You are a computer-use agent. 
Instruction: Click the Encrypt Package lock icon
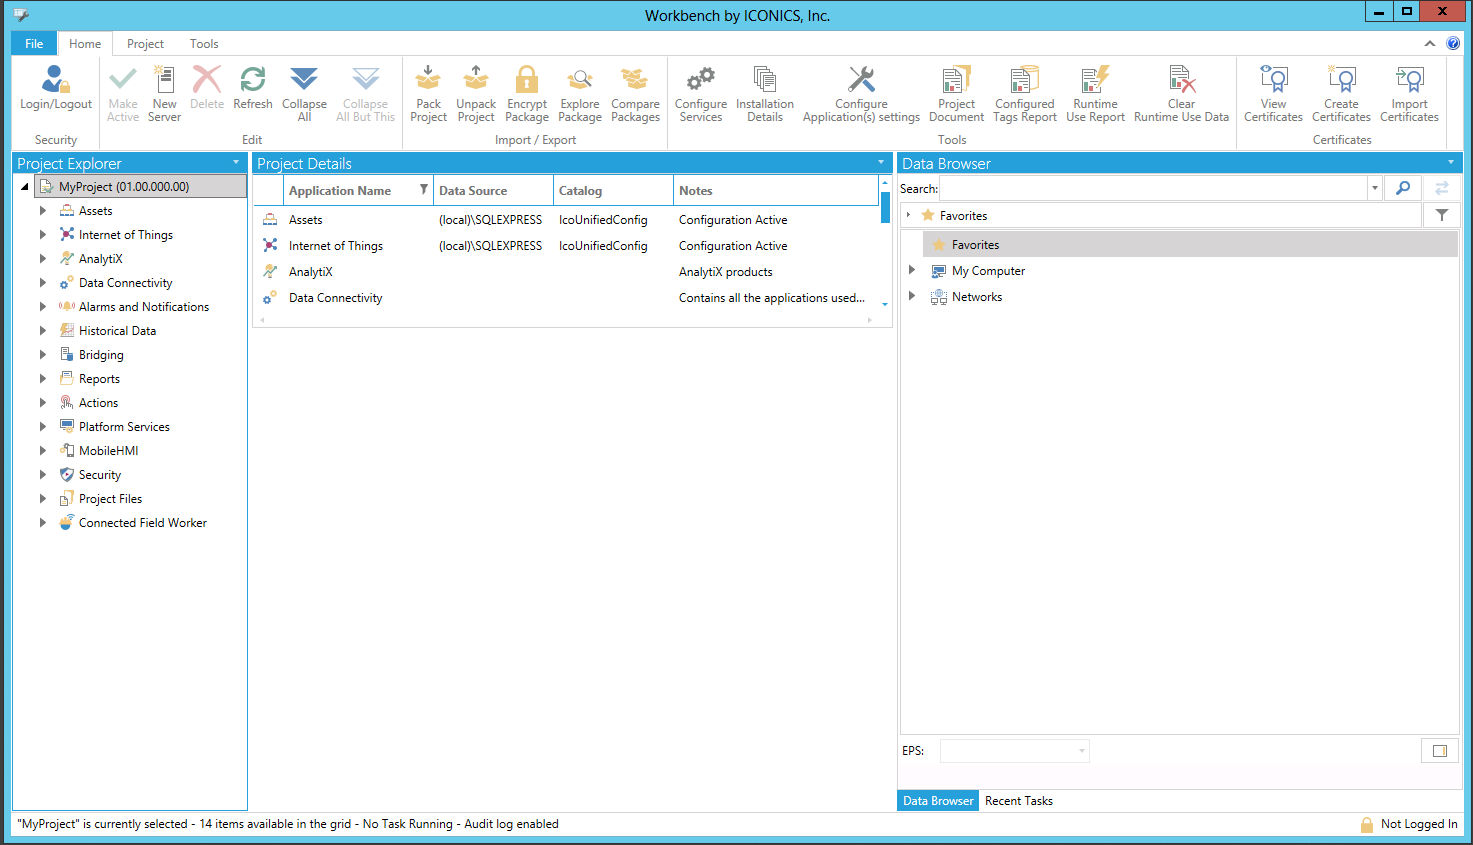pos(526,81)
